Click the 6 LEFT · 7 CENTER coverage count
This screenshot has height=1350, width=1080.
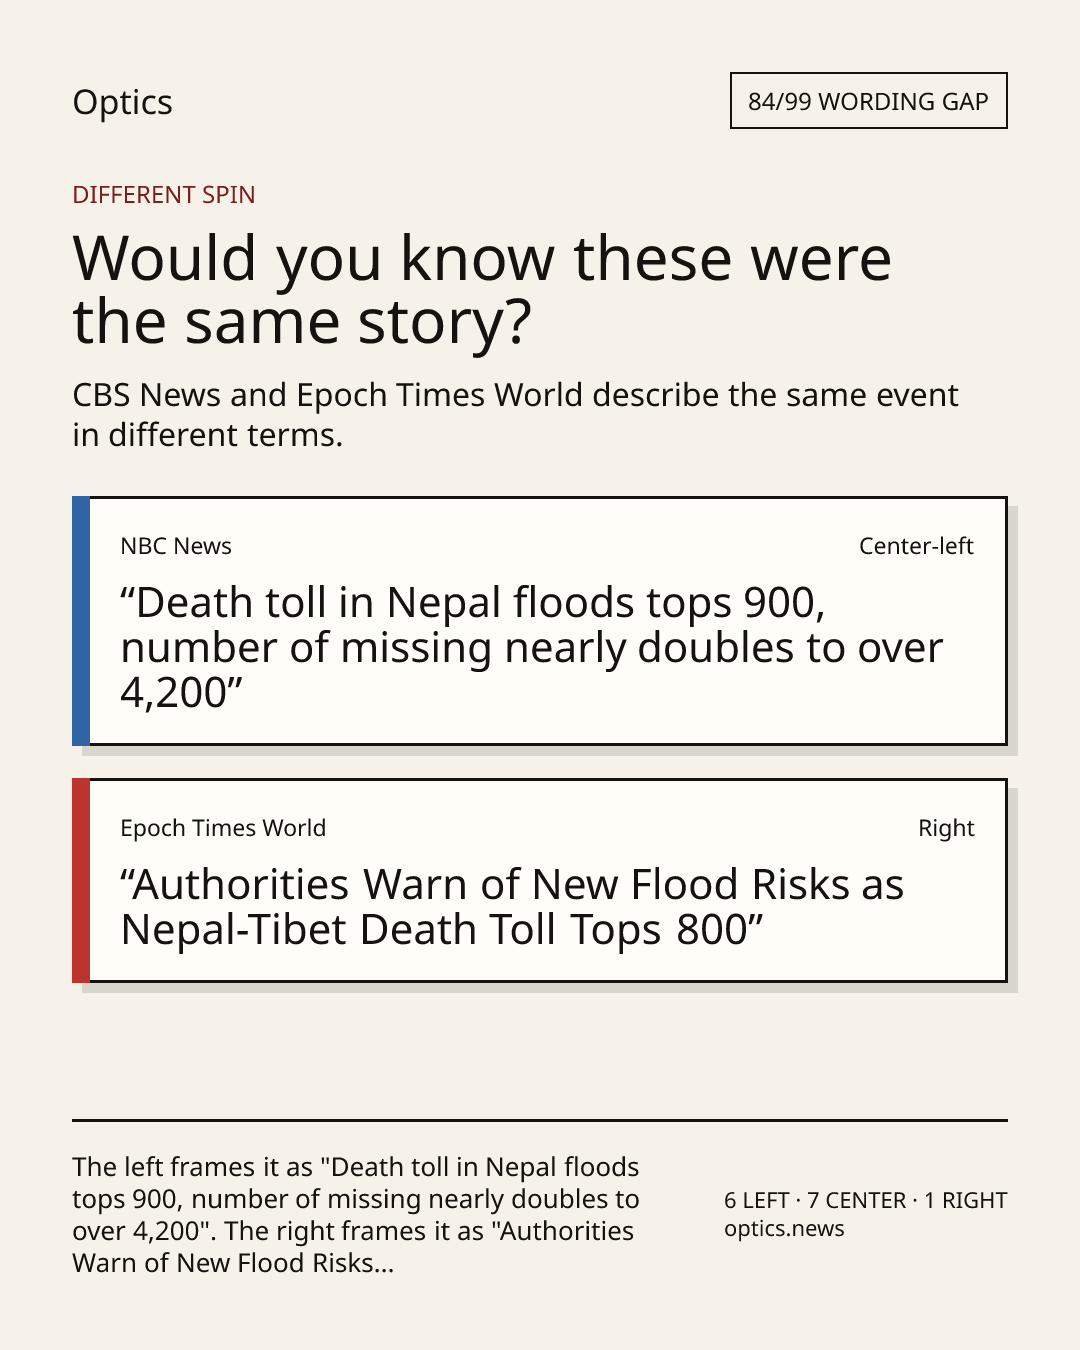(865, 1200)
